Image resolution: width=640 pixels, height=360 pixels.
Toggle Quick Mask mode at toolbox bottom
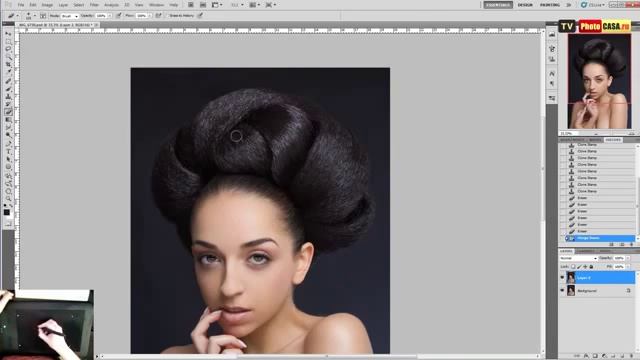pyautogui.click(x=8, y=224)
